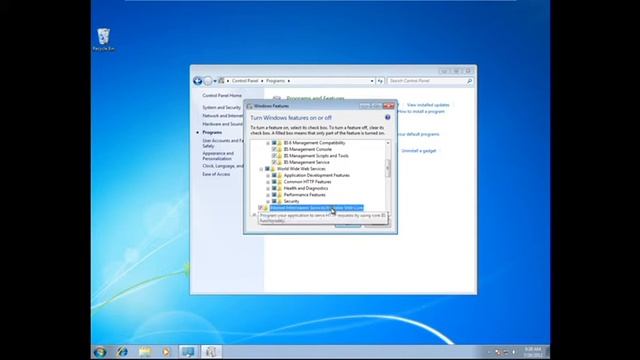The image size is (640, 360).
Task: Toggle Common HTTP Features checkbox
Action: (274, 182)
